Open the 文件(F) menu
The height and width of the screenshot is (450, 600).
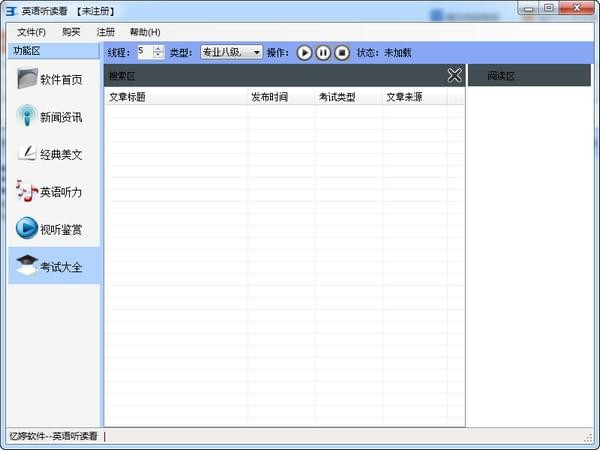pos(31,32)
